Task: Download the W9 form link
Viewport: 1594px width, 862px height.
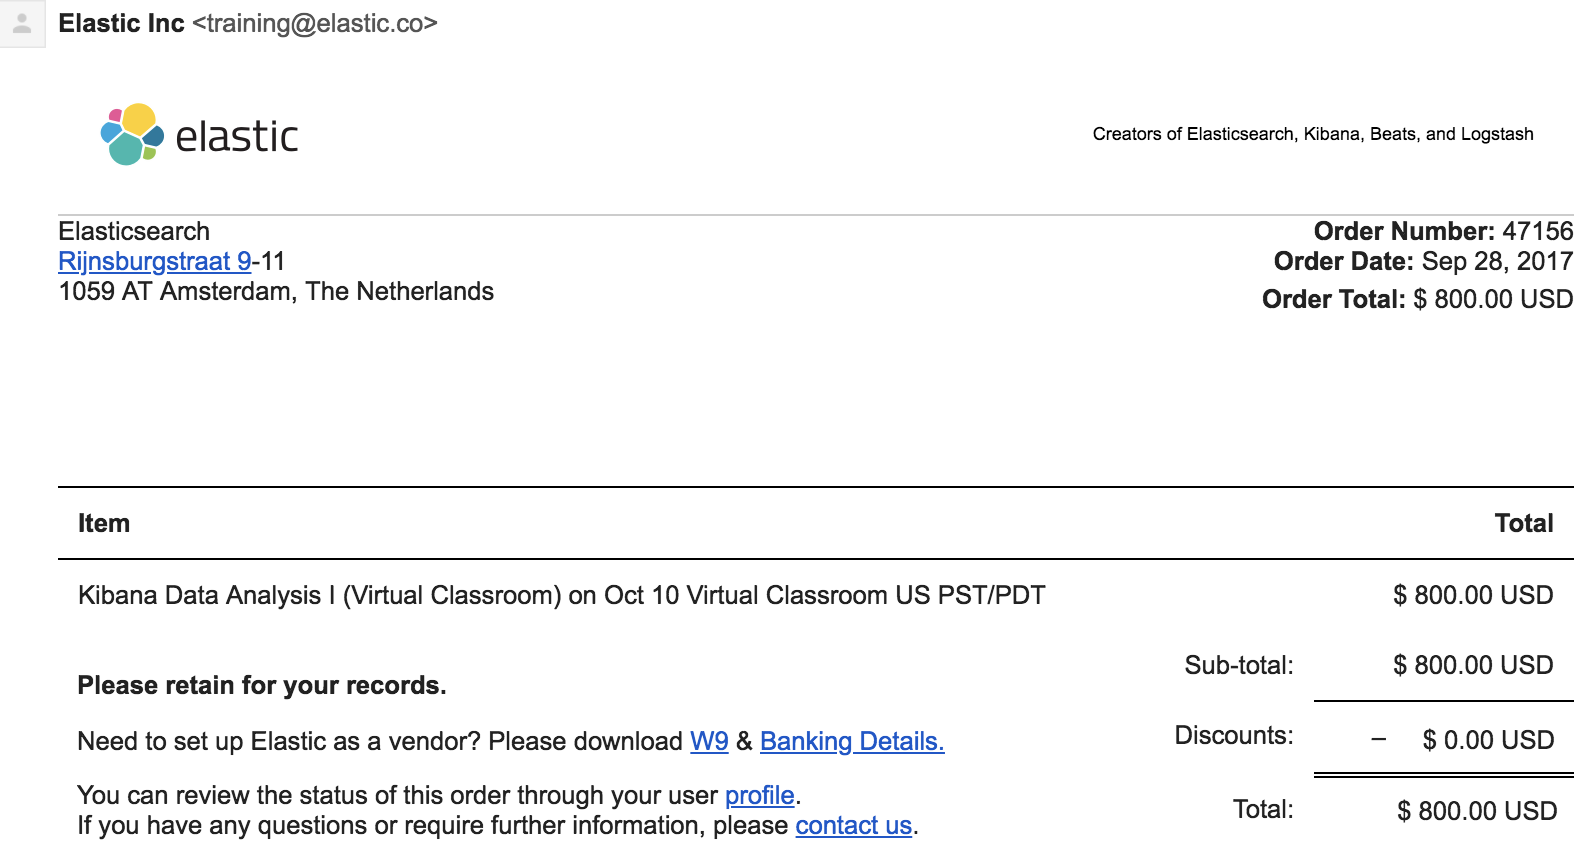Action: pos(709,741)
